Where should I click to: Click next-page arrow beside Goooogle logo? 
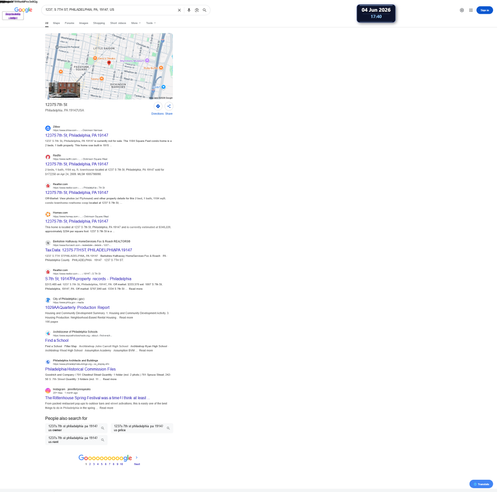(137, 459)
